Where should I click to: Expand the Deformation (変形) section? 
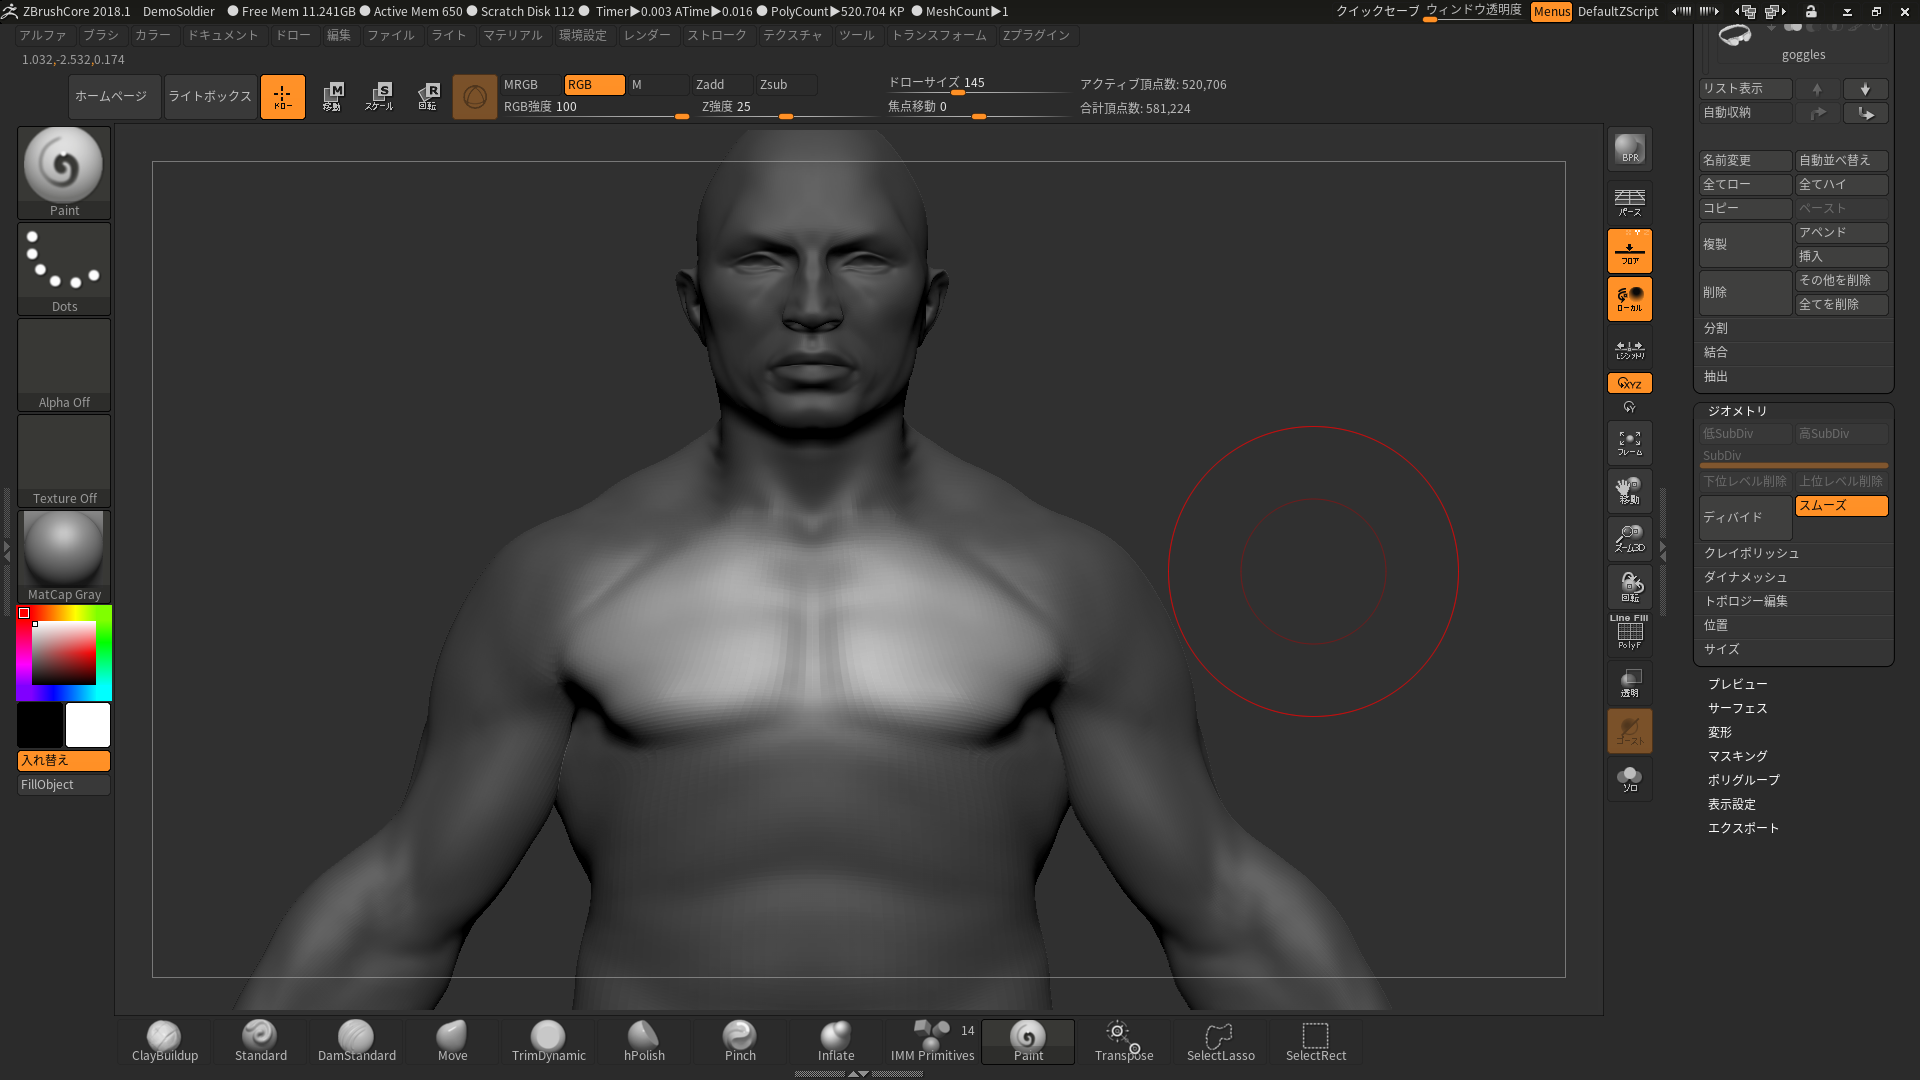[1720, 732]
